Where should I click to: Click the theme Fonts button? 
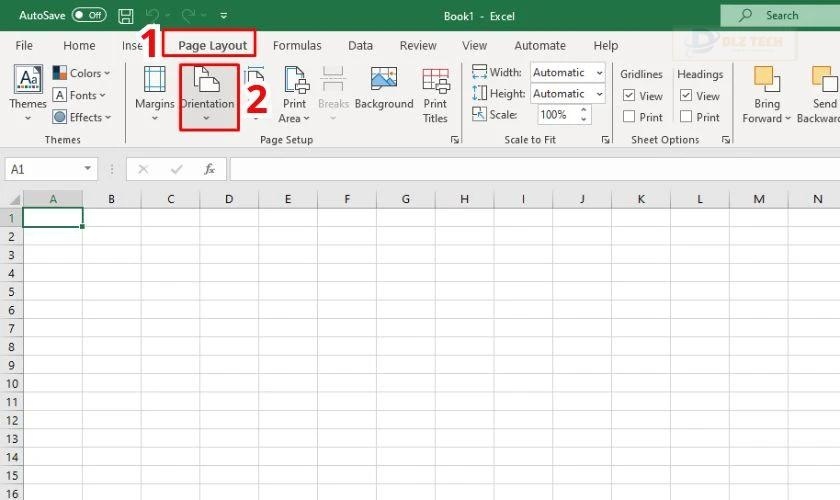point(81,95)
